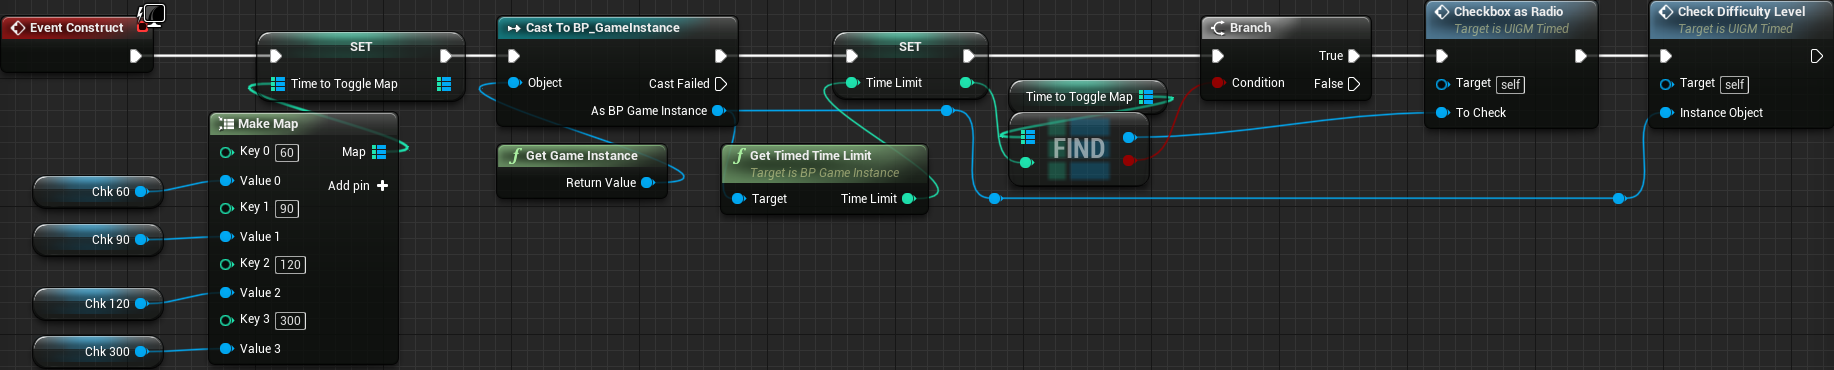The width and height of the screenshot is (1834, 370).
Task: Click the Cast Failed exec pin
Action: pos(720,84)
